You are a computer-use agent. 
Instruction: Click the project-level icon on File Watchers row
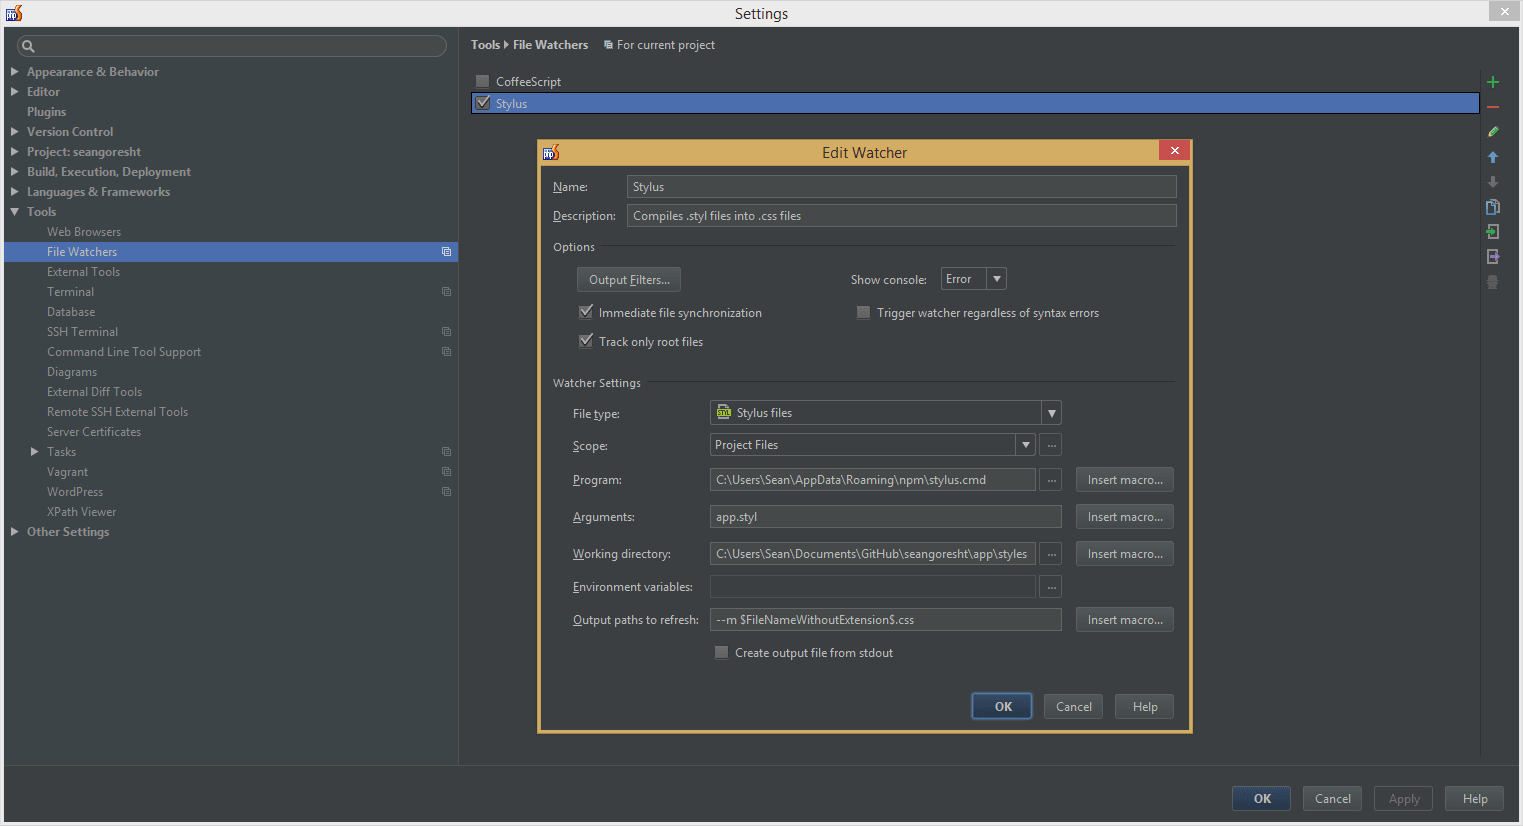pos(446,252)
